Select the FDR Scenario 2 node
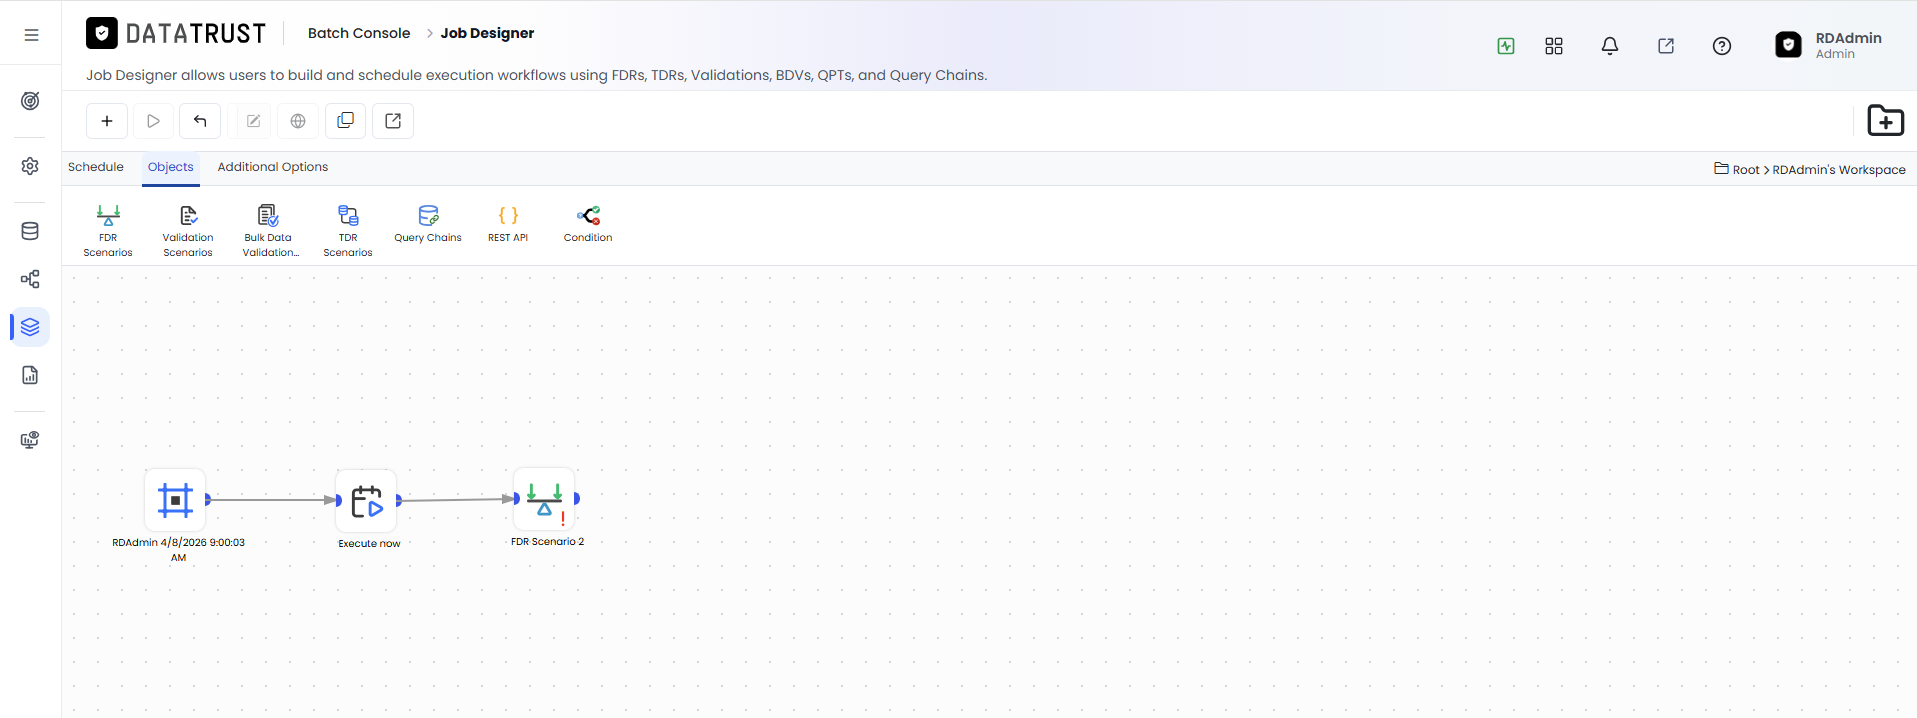 coord(544,499)
